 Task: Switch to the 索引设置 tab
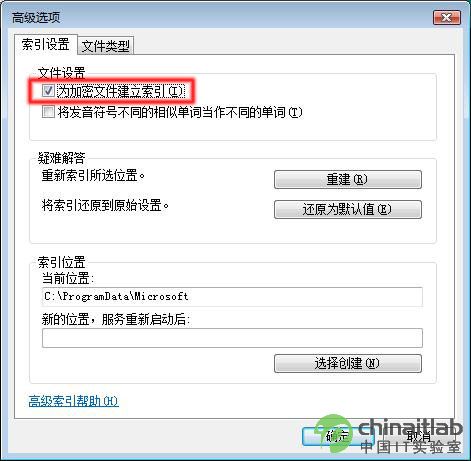pos(46,44)
